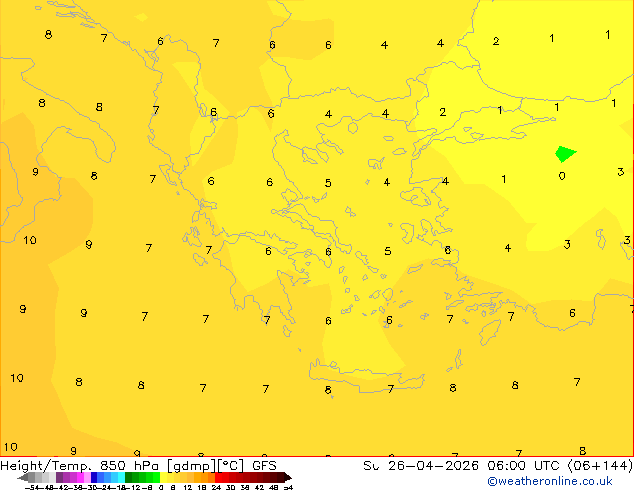Choose the gray legend swatch
Viewport: 634px width, 490px height.
pyautogui.click(x=31, y=477)
